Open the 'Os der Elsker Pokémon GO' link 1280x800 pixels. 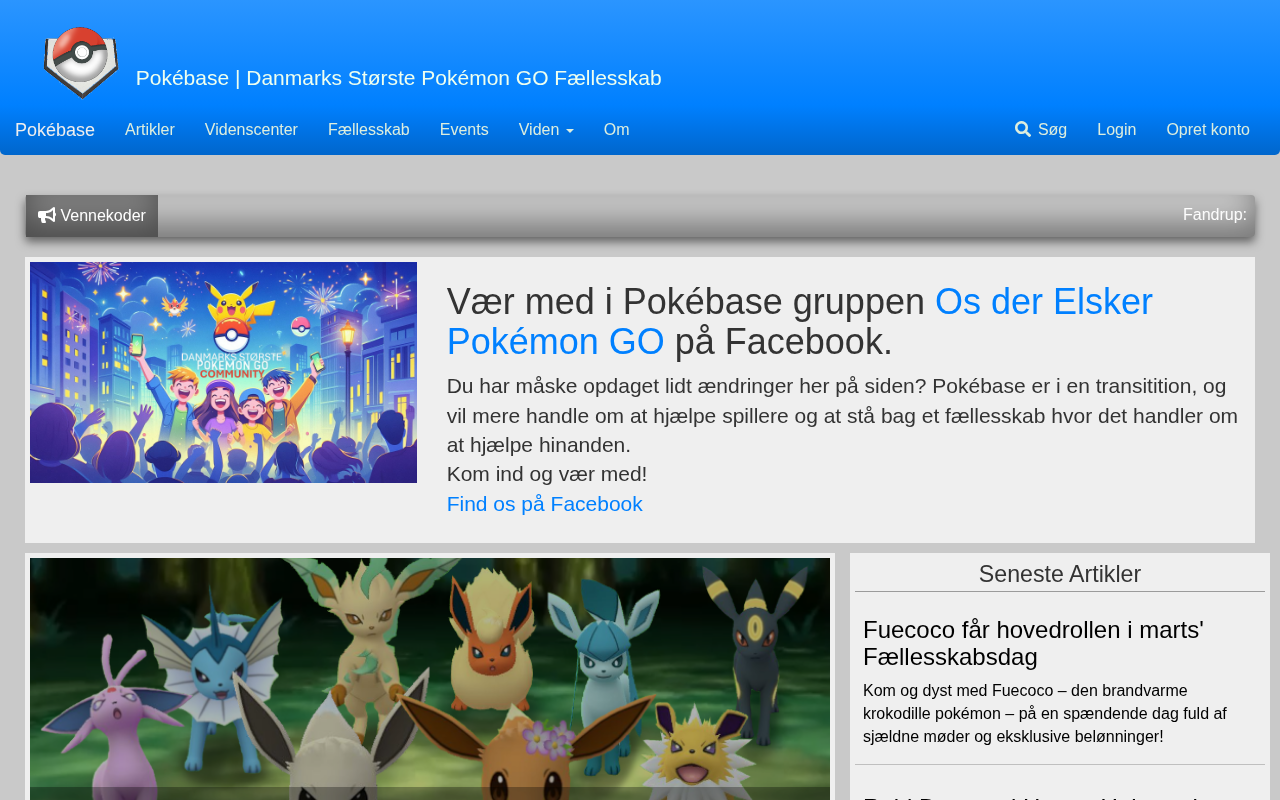(800, 322)
